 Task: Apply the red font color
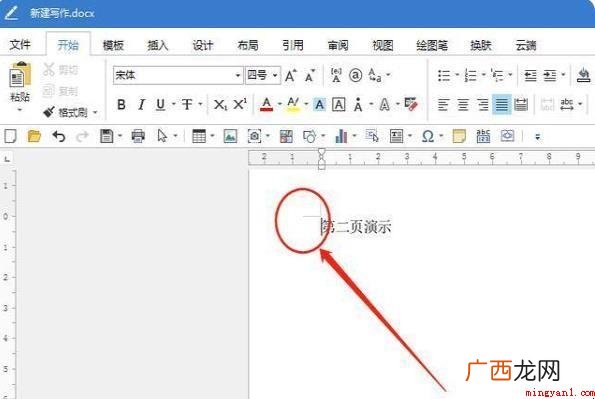click(x=266, y=104)
